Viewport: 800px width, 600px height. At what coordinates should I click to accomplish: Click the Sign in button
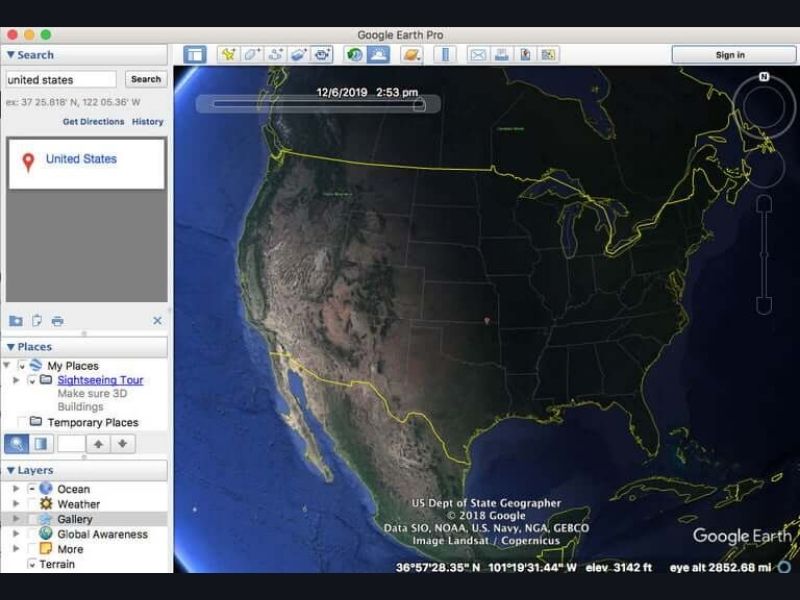pos(734,55)
